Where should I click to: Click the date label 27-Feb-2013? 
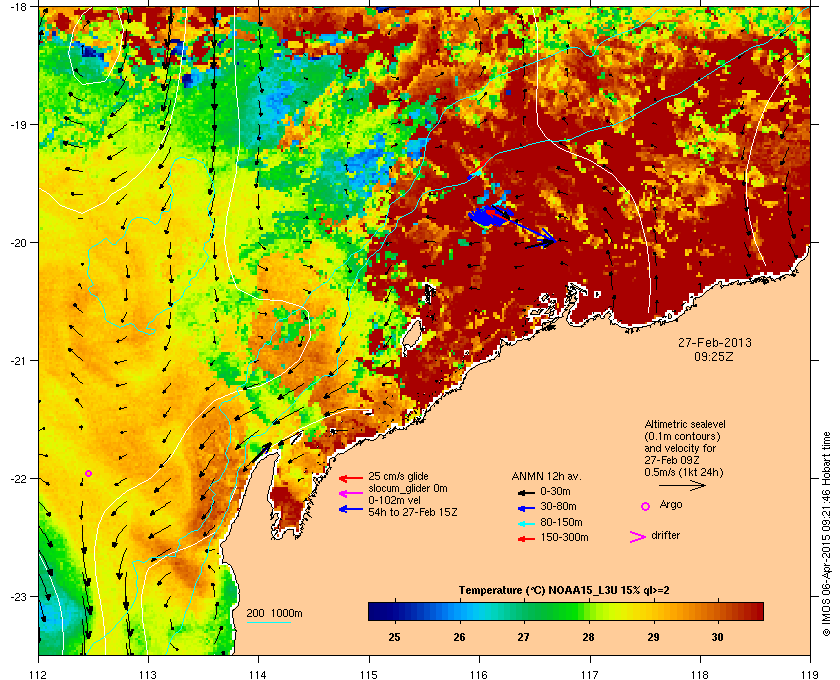[715, 342]
